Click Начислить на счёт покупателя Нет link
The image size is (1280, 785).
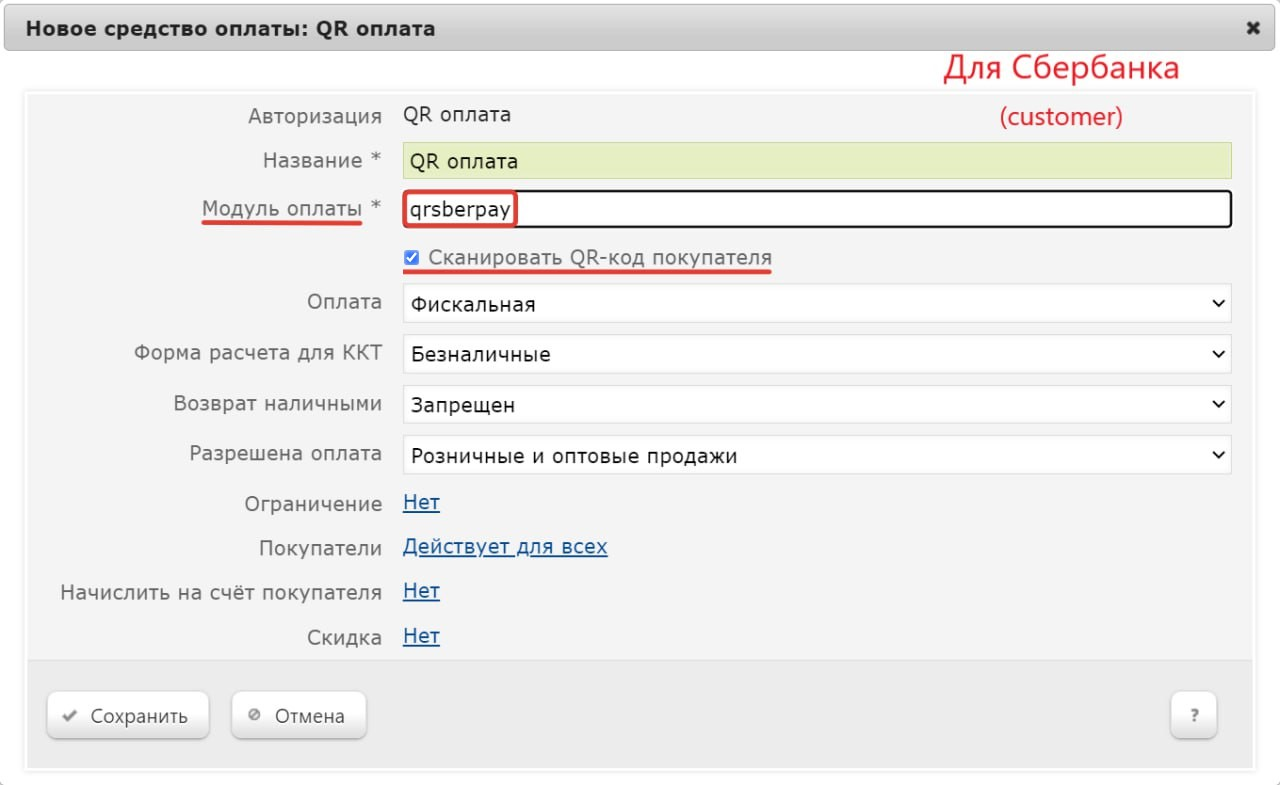coord(421,591)
